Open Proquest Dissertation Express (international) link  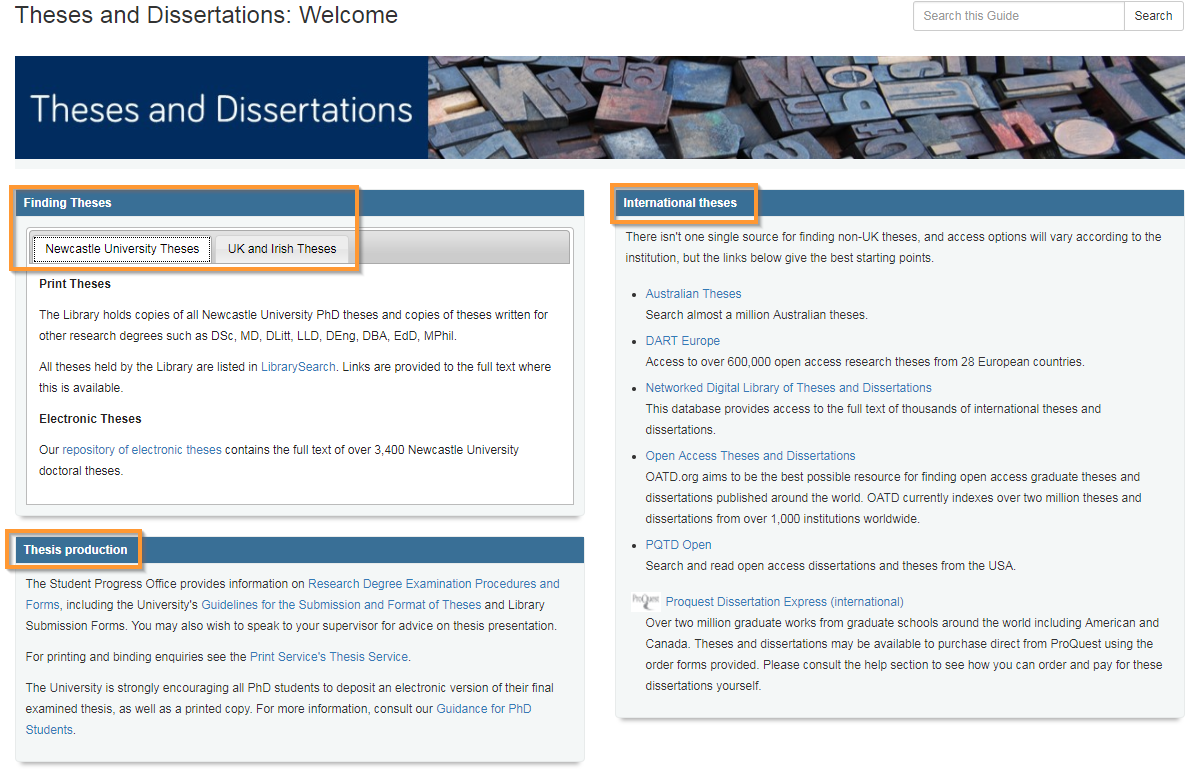[x=784, y=602]
